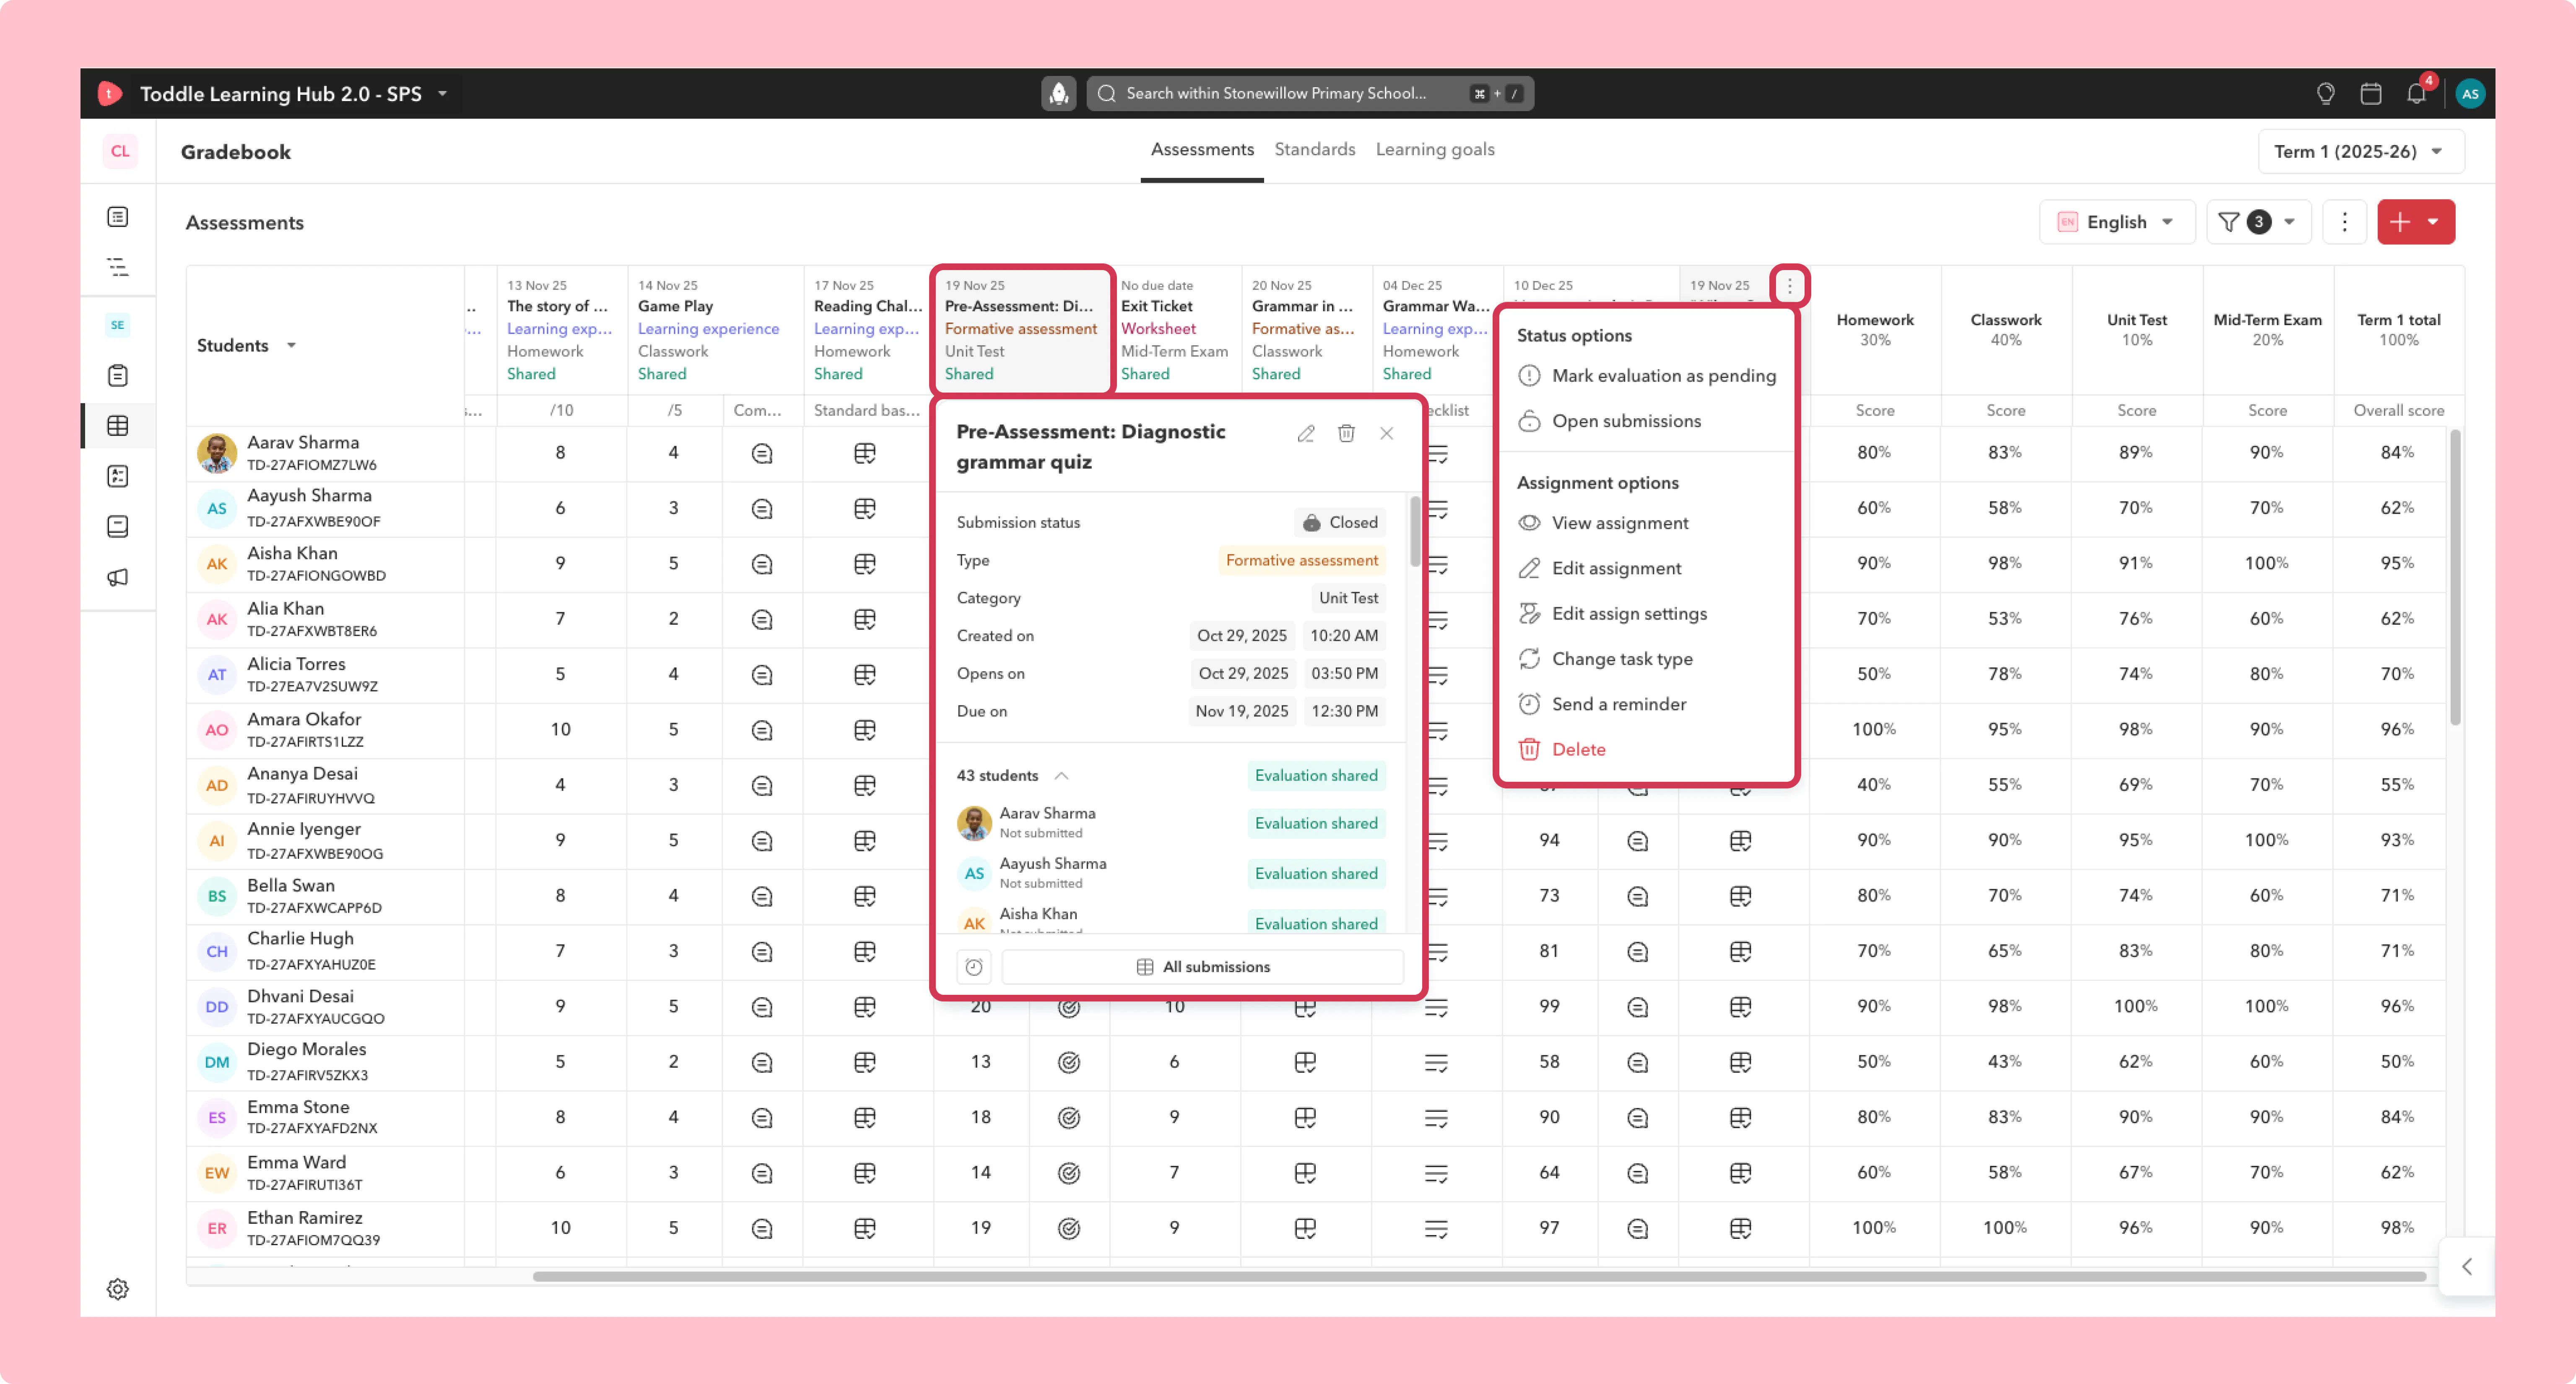Open rubric grid icon for Aisha Khan
The height and width of the screenshot is (1384, 2576).
(865, 564)
